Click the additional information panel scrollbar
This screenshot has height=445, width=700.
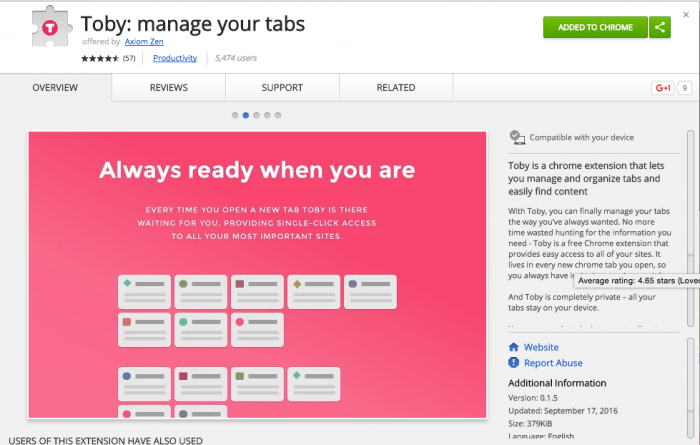tap(691, 387)
